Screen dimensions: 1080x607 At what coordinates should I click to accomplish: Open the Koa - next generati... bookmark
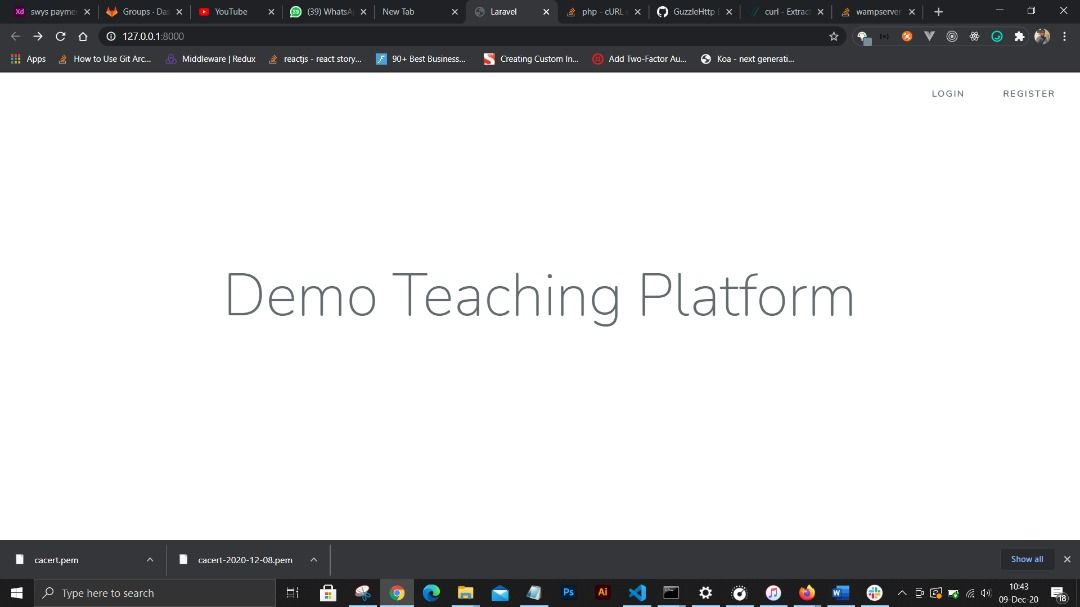click(748, 59)
